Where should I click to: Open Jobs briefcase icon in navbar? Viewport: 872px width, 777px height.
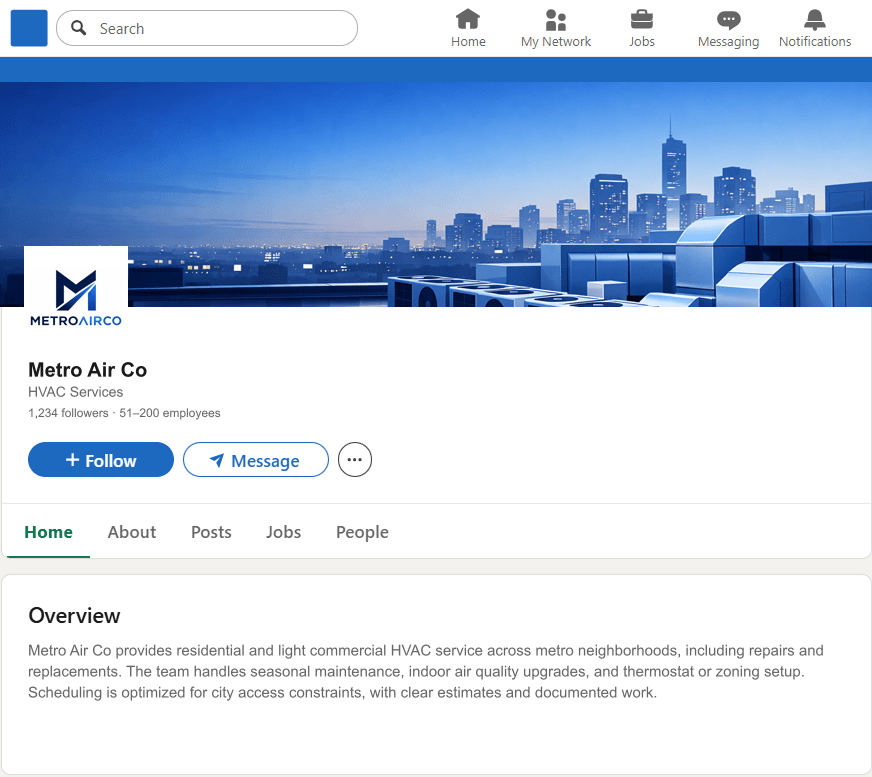pos(641,19)
